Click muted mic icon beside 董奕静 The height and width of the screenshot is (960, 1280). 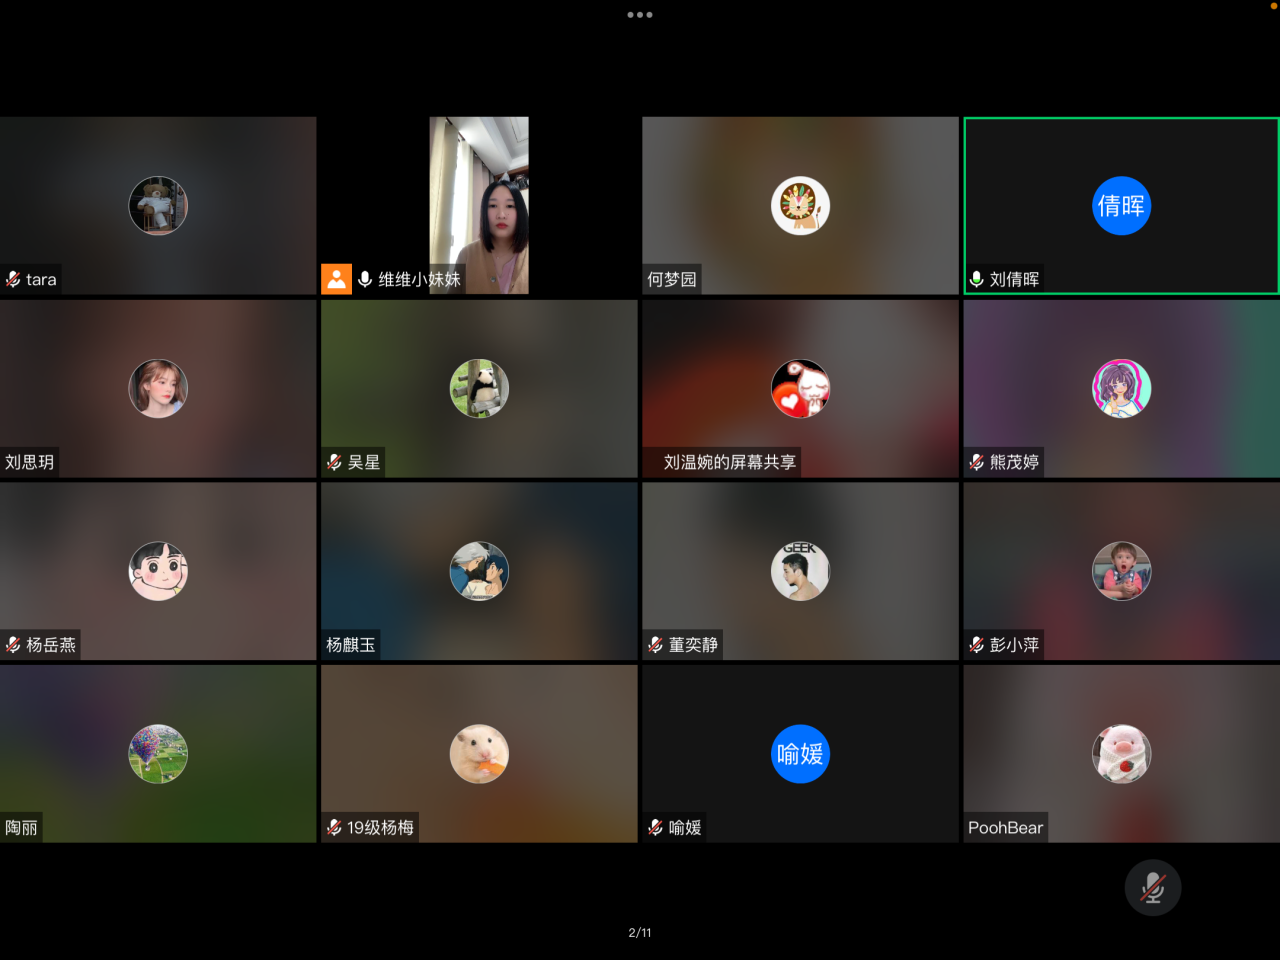tap(655, 645)
